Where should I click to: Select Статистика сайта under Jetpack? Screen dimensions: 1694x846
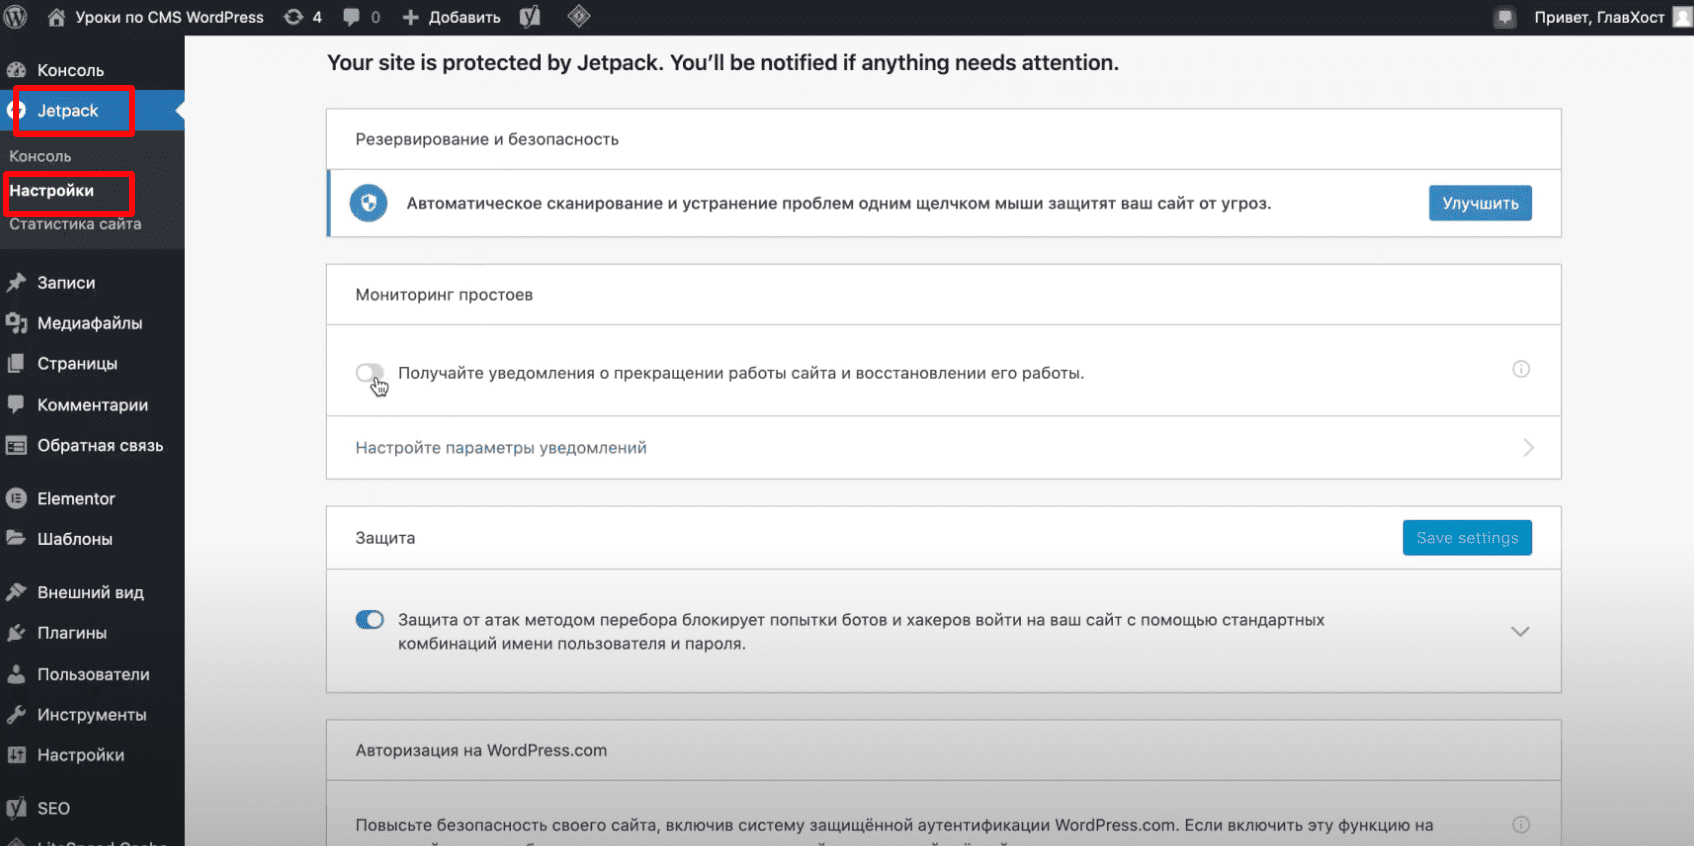[75, 224]
